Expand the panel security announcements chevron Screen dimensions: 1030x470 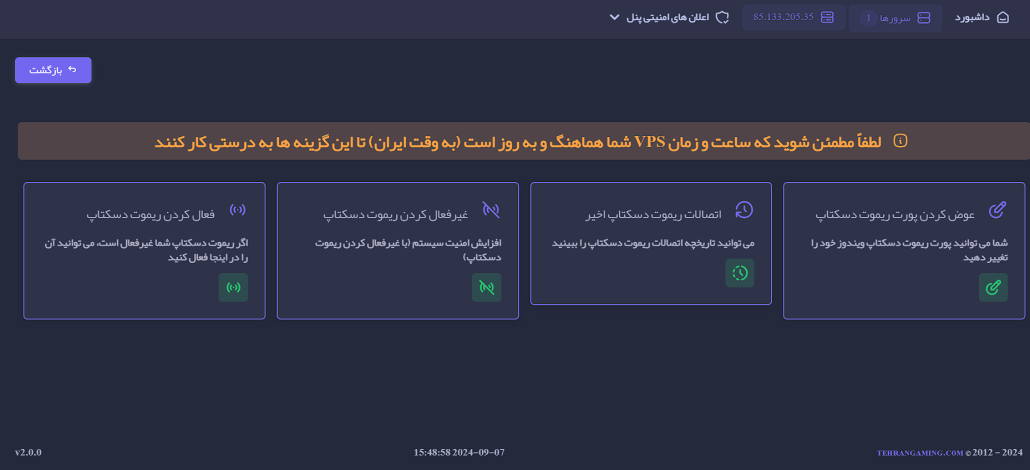[x=615, y=17]
